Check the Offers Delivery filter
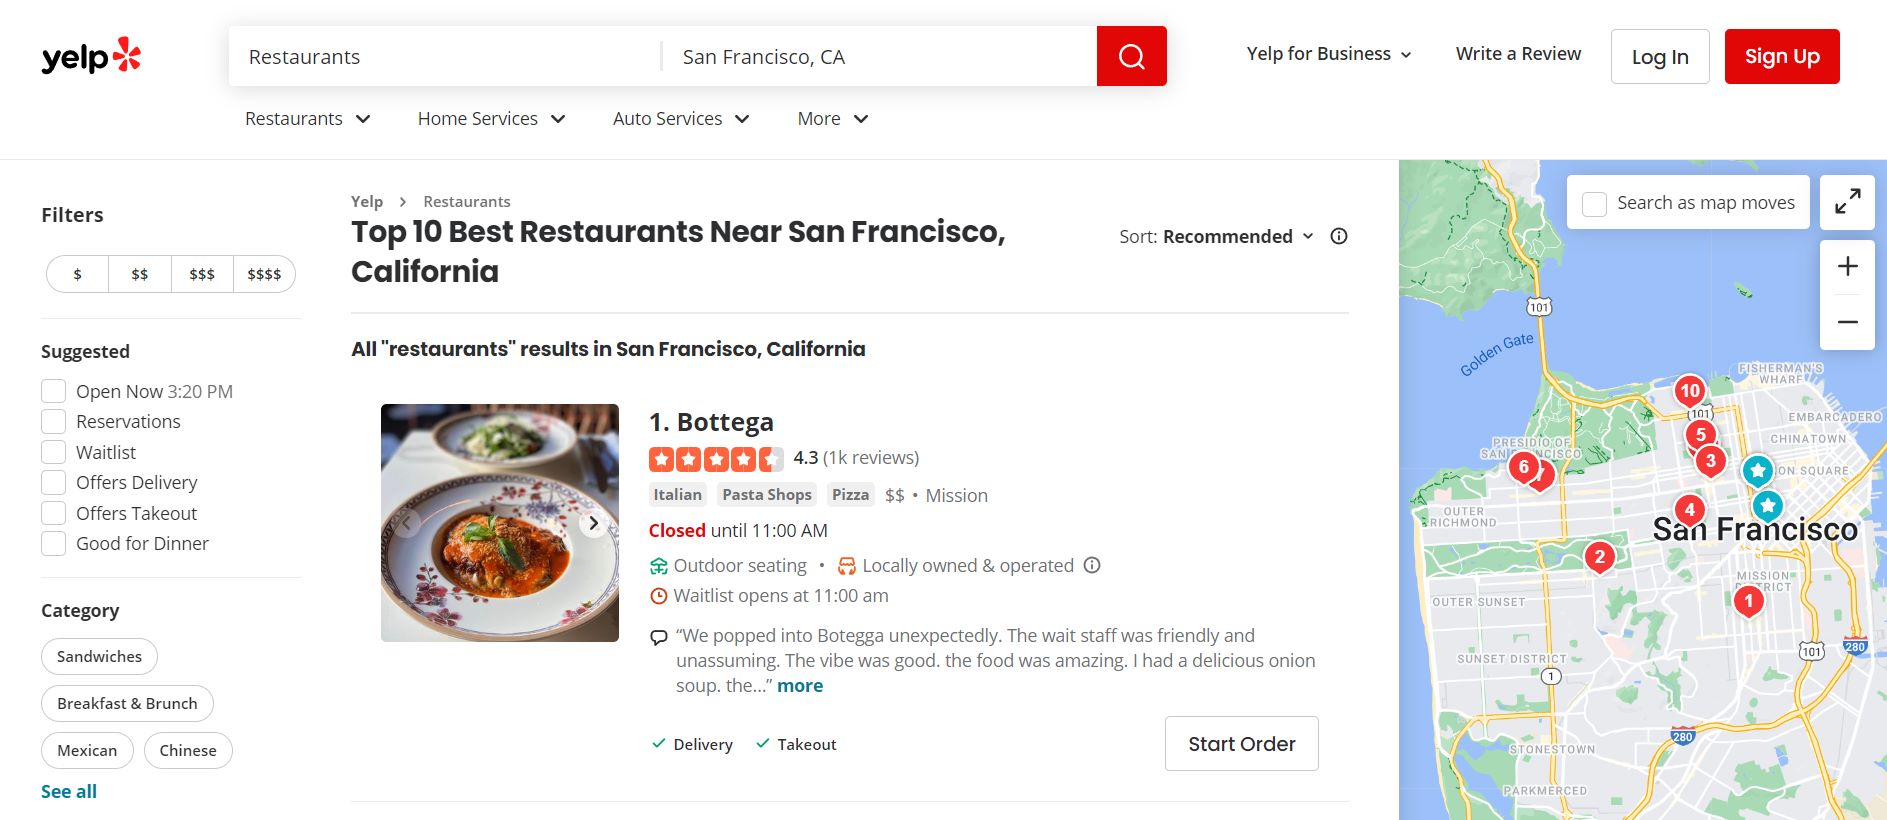1887x820 pixels. tap(53, 482)
